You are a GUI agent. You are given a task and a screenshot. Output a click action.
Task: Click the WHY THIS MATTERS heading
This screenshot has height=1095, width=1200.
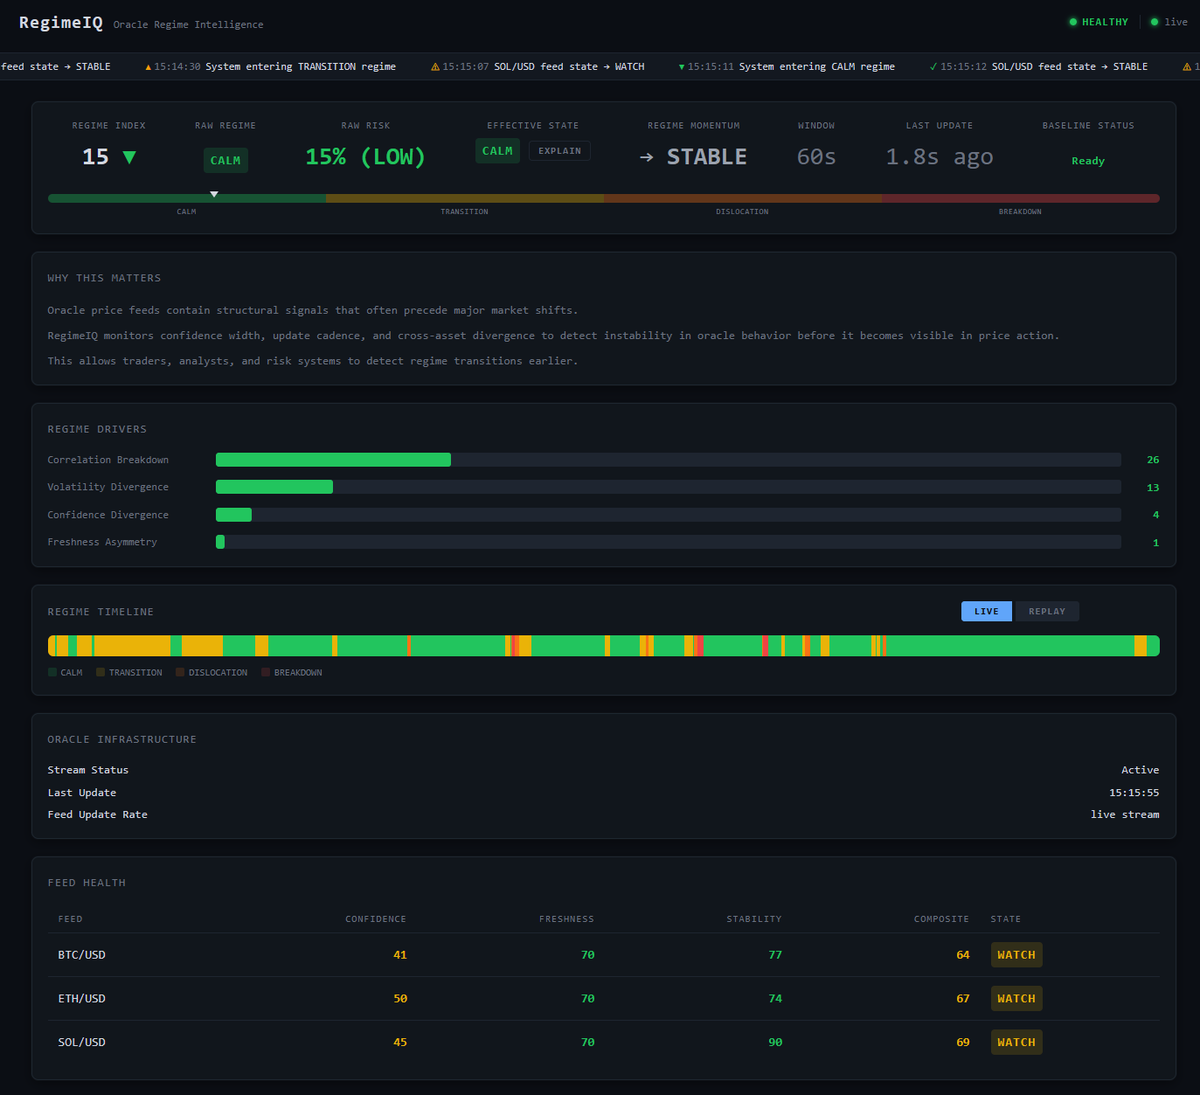[x=104, y=278]
